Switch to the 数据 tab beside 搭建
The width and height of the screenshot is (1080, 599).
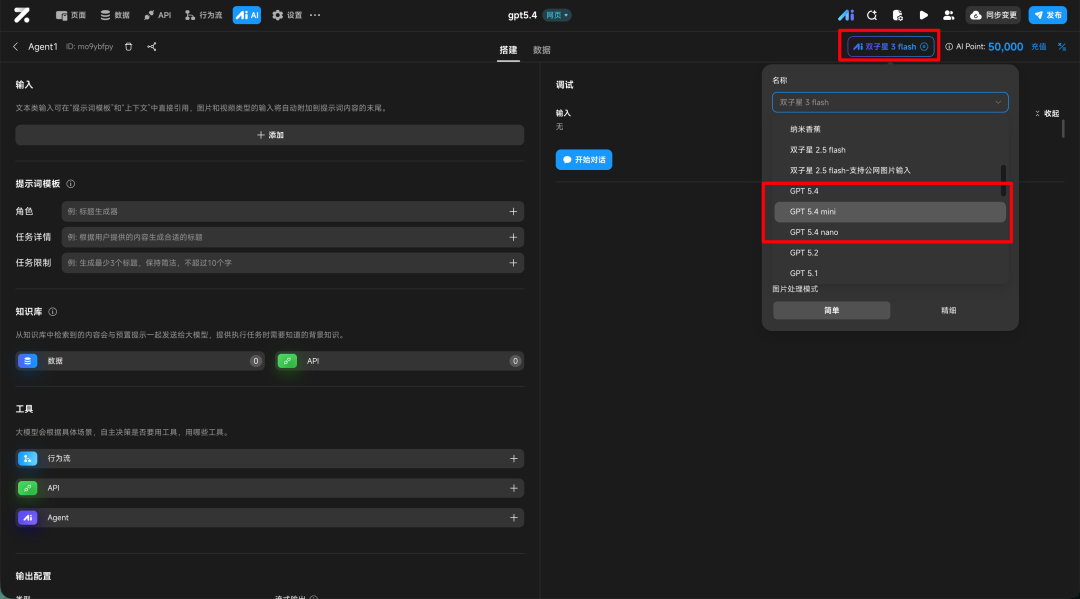click(541, 50)
